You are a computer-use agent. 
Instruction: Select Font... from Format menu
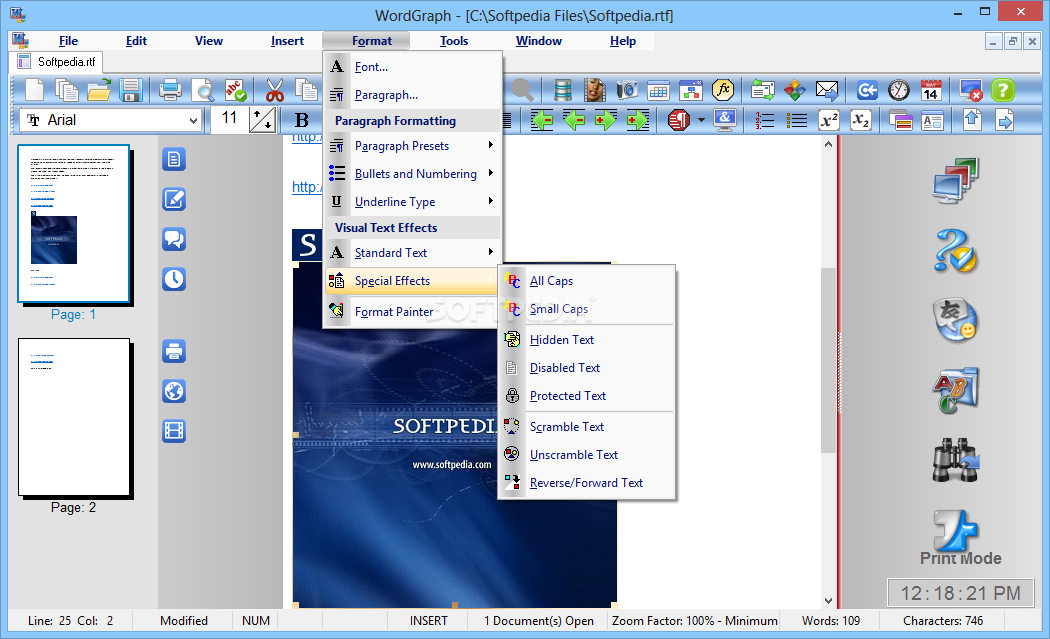[411, 66]
